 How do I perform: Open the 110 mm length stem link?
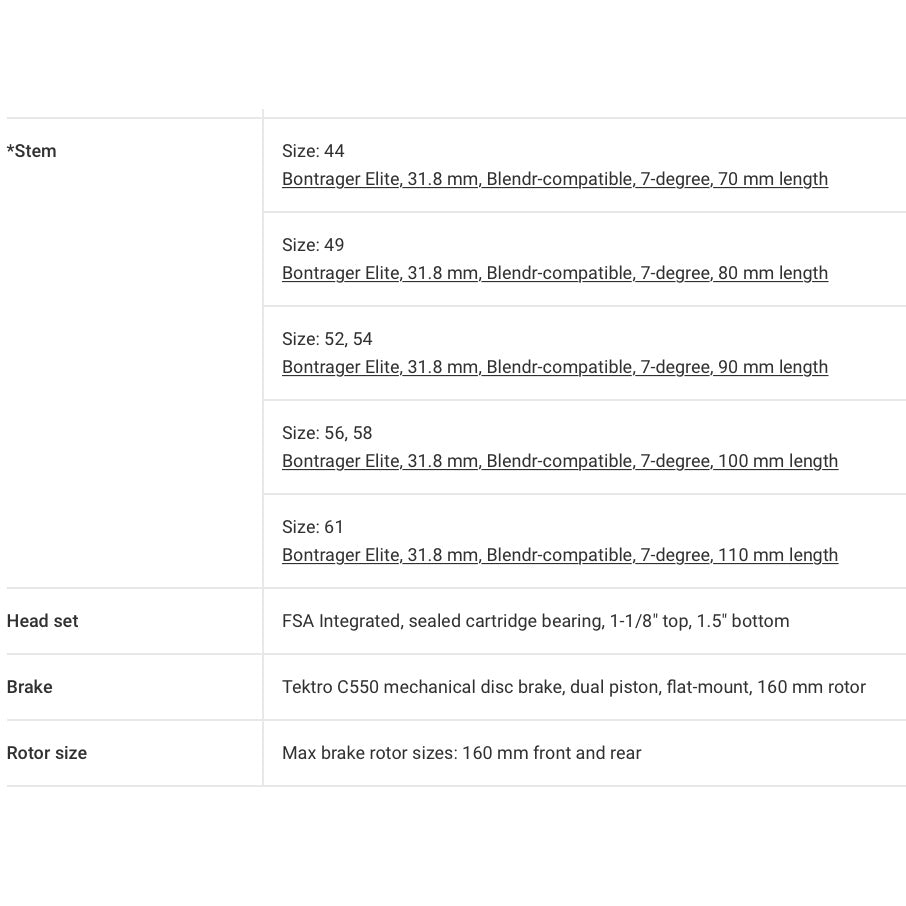pyautogui.click(x=560, y=555)
